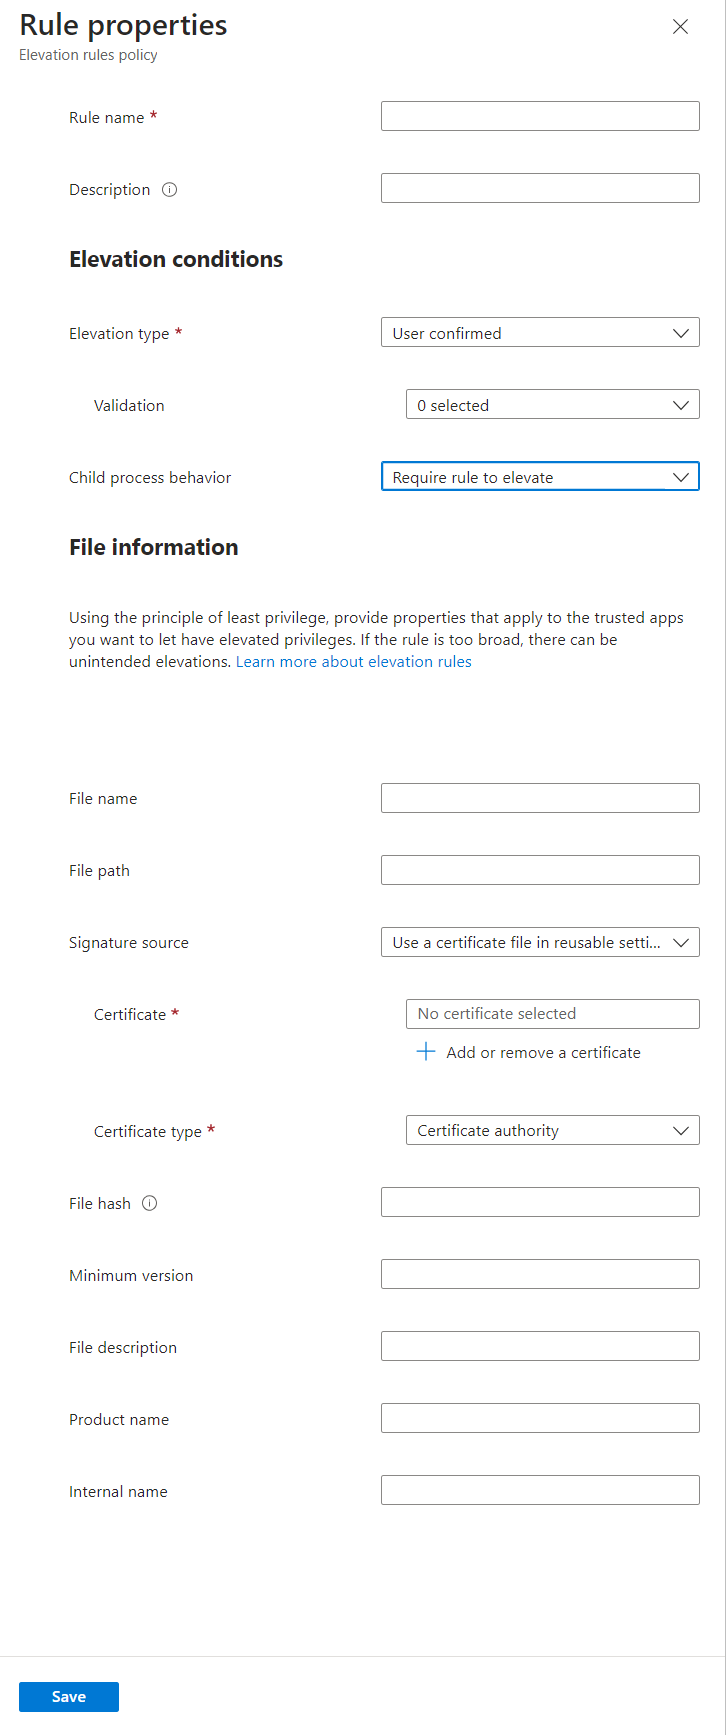Viewport: 726px width, 1735px height.
Task: Close the Rule properties panel
Action: [680, 27]
